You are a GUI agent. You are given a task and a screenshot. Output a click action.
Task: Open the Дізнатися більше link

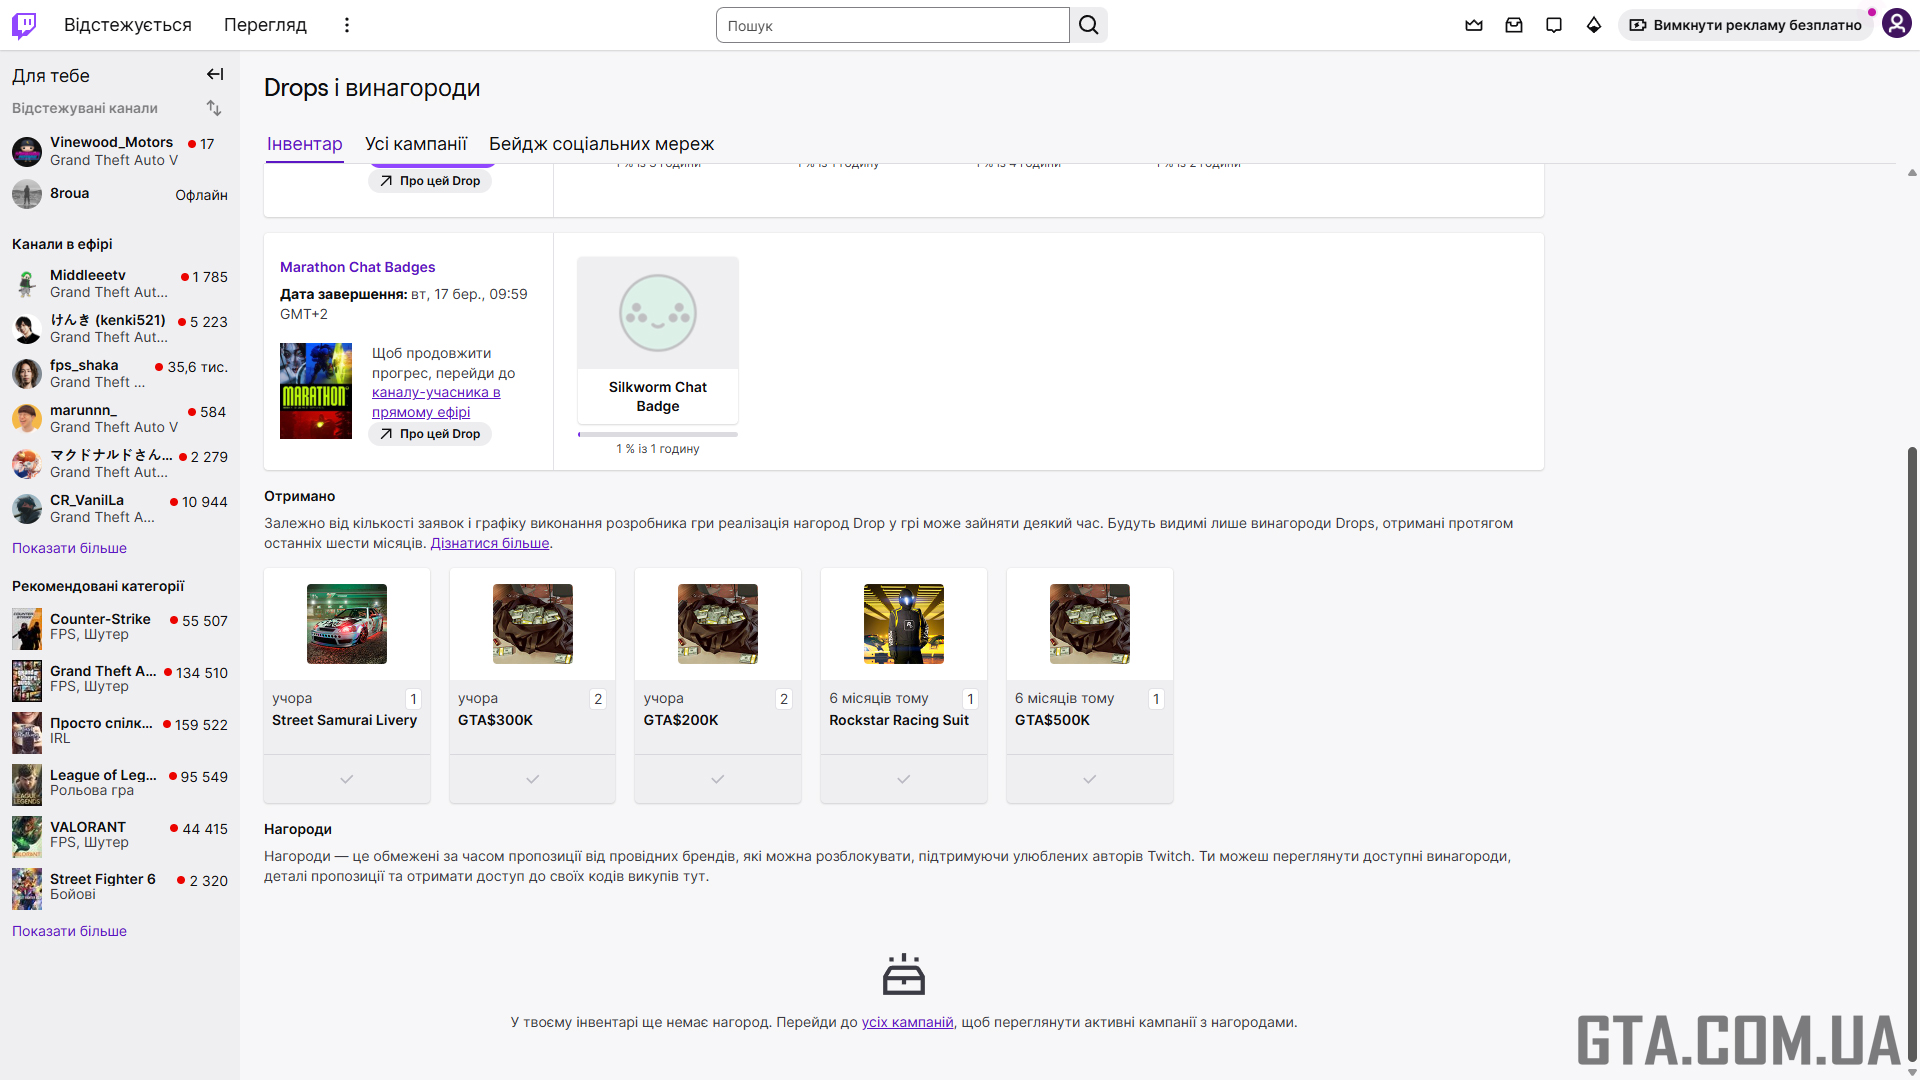[x=490, y=543]
